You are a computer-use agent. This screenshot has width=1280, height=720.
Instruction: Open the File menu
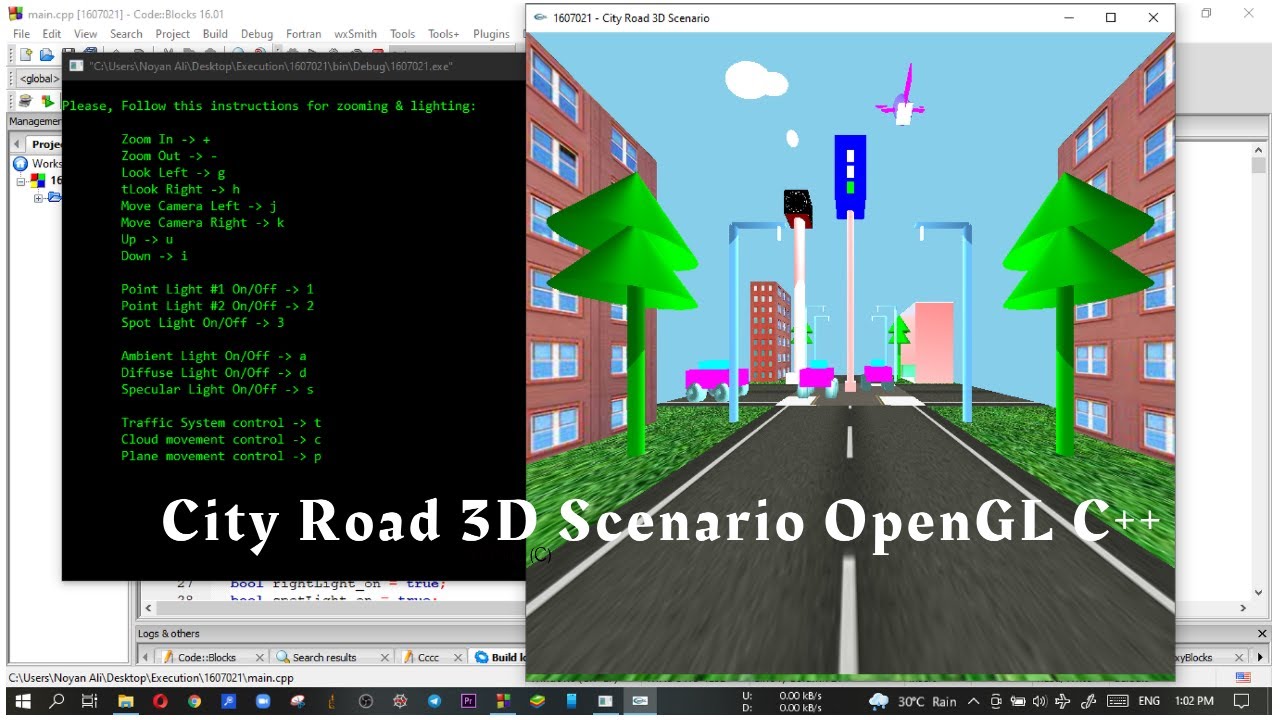[21, 34]
